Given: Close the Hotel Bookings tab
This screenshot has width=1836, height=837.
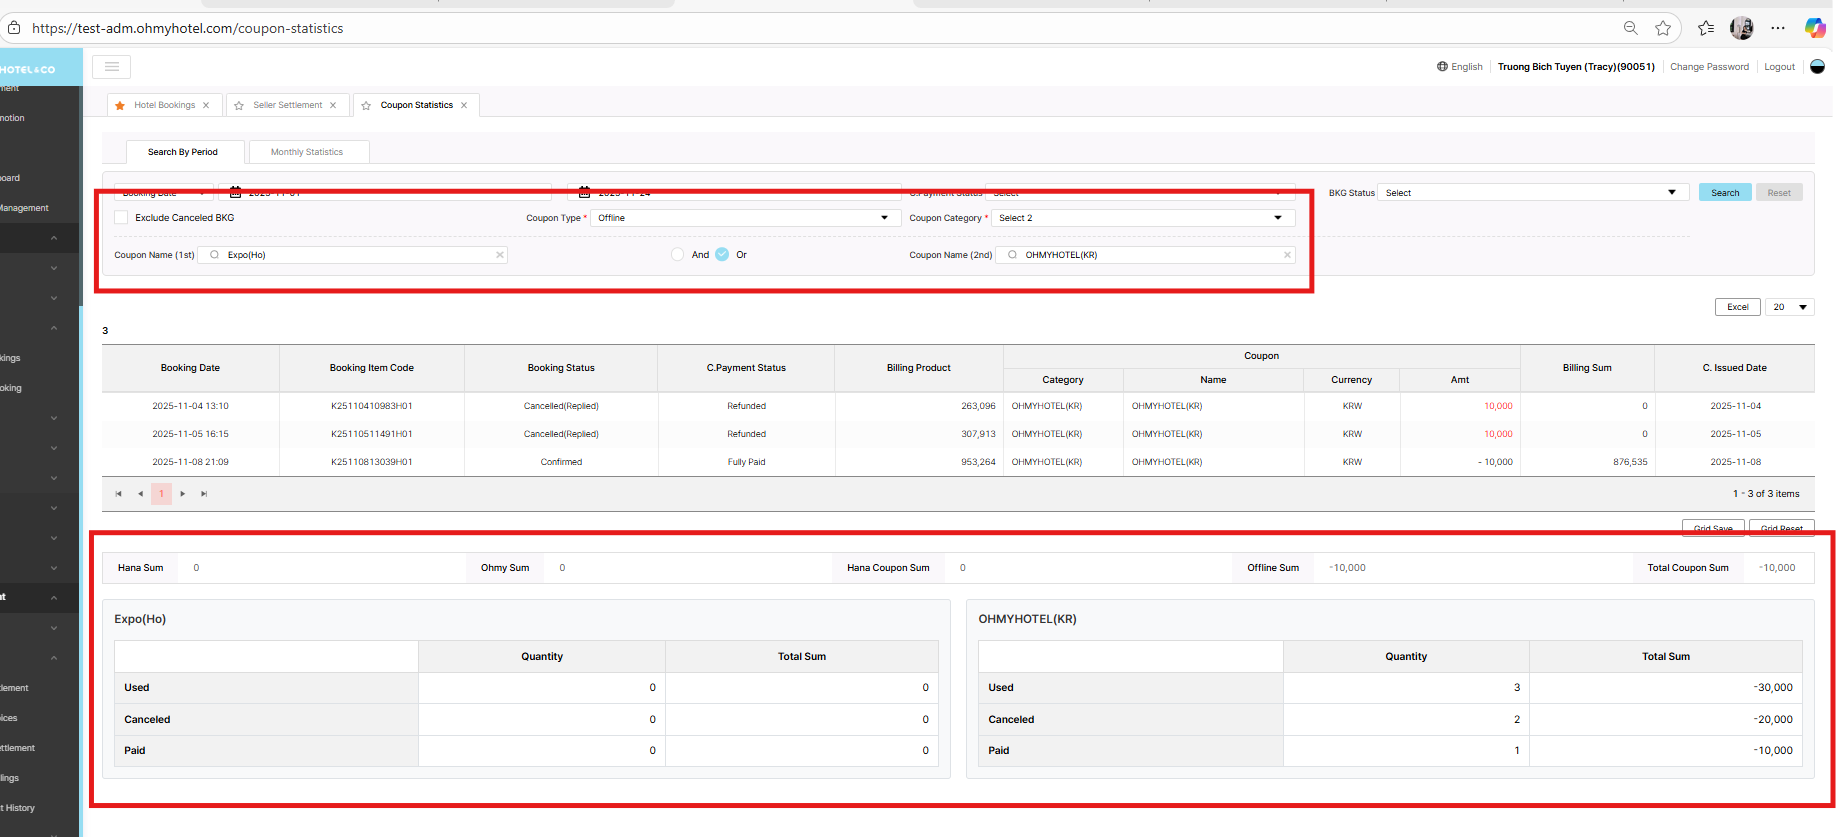Looking at the screenshot, I should (x=206, y=106).
